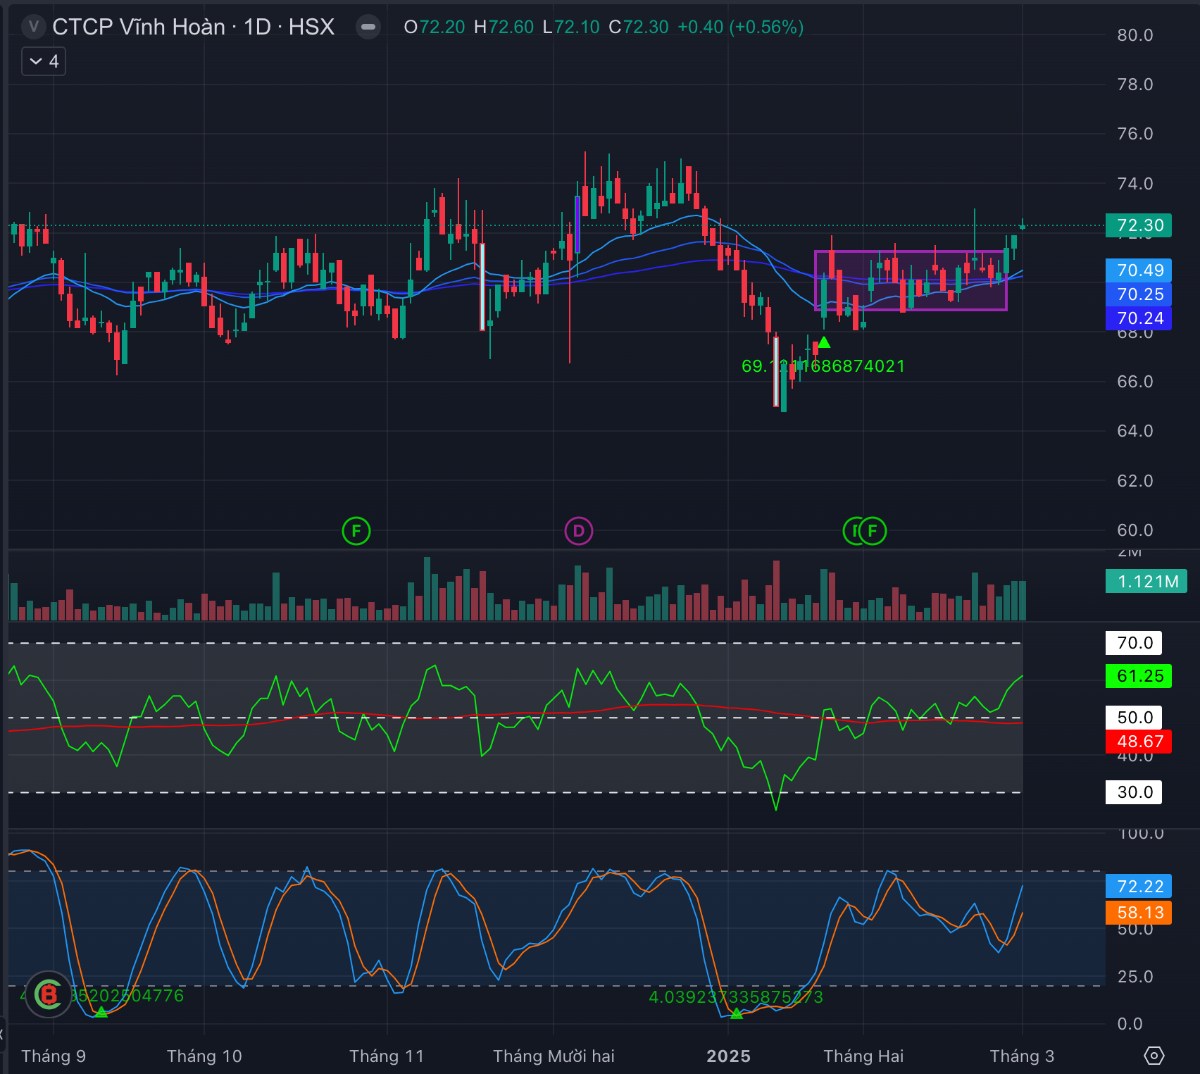Click the green triangle marker near Tháng 9
Viewport: 1200px width, 1074px height.
click(x=101, y=1012)
